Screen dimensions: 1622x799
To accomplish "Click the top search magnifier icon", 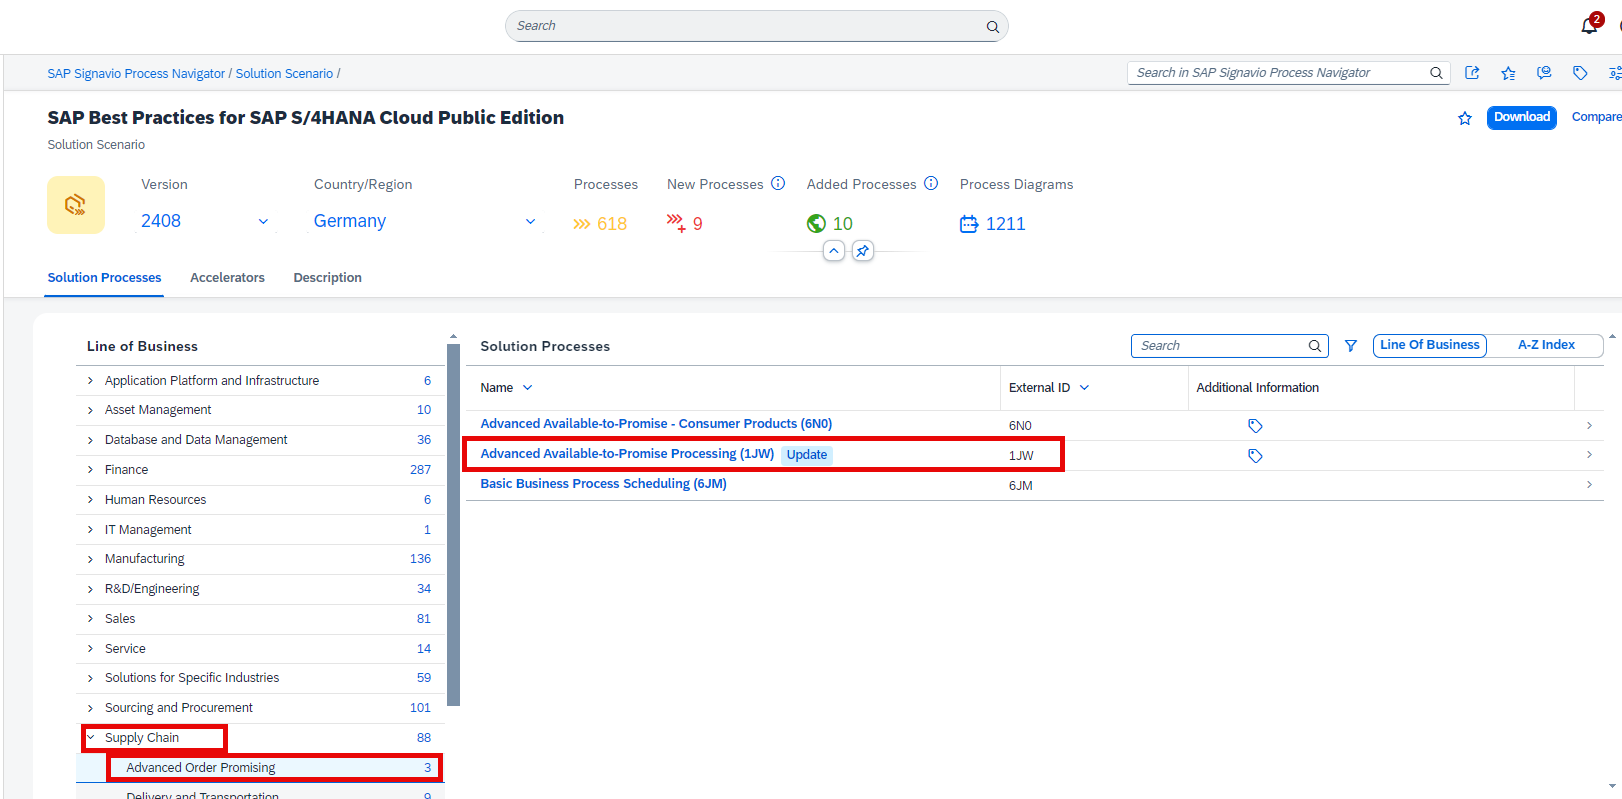I will point(993,27).
